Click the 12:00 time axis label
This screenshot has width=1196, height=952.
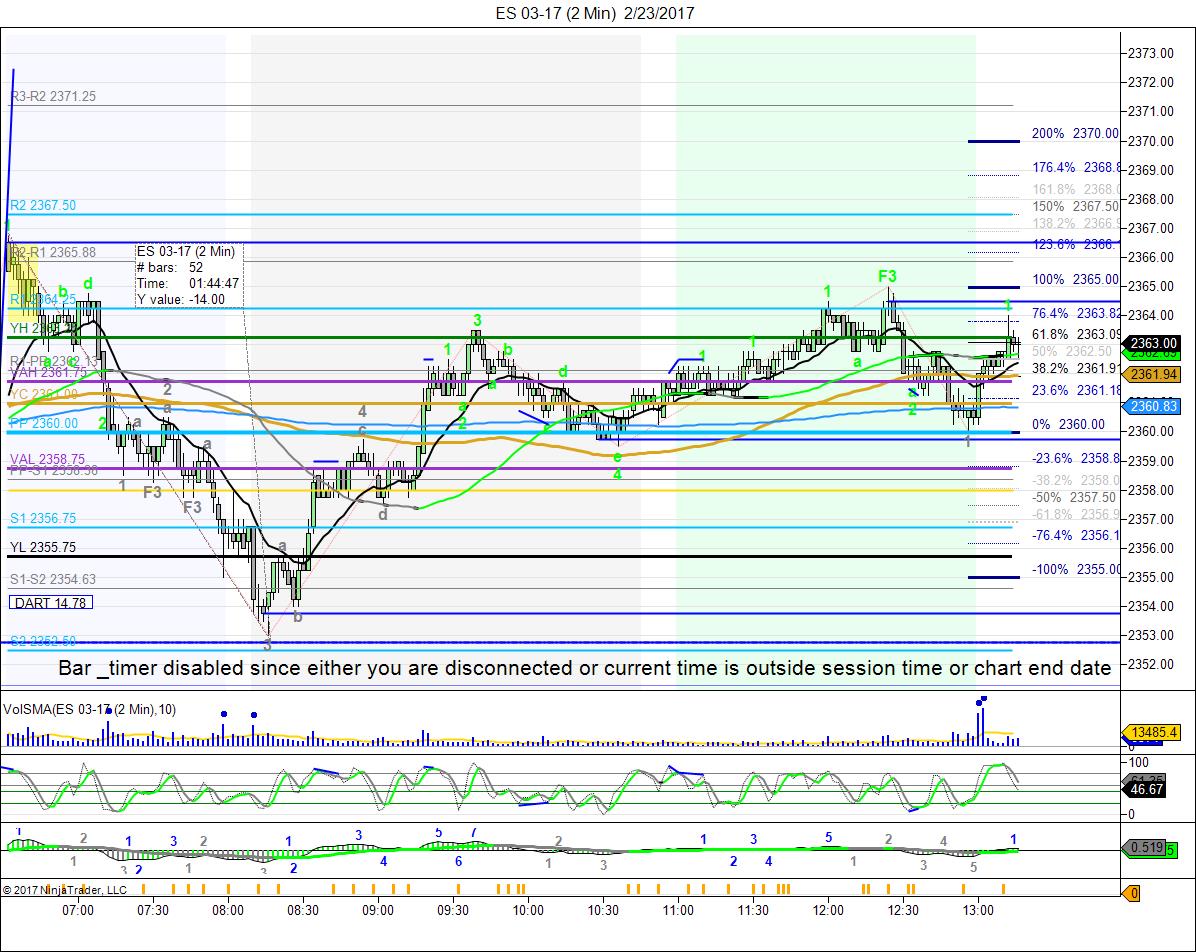pos(828,910)
